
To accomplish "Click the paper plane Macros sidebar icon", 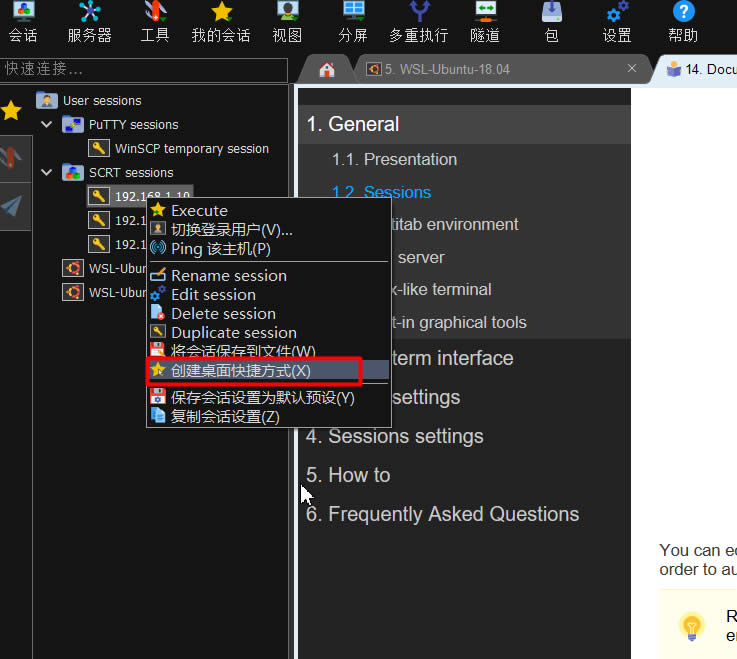I will click(12, 205).
